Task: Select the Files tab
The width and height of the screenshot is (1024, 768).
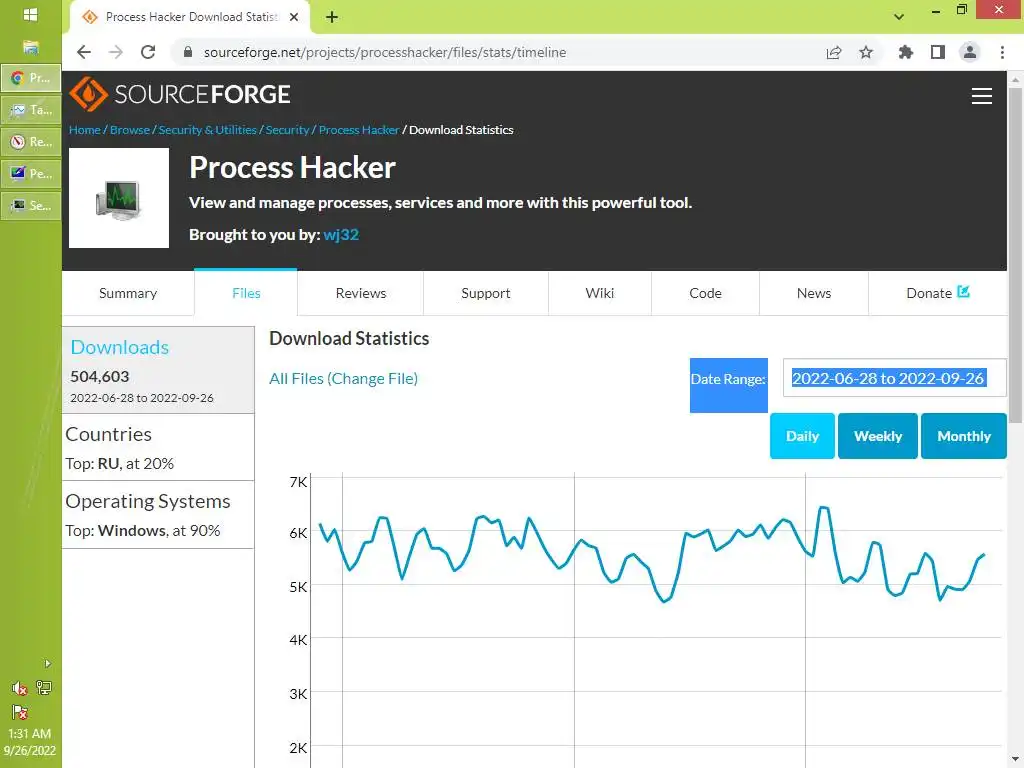Action: point(246,293)
